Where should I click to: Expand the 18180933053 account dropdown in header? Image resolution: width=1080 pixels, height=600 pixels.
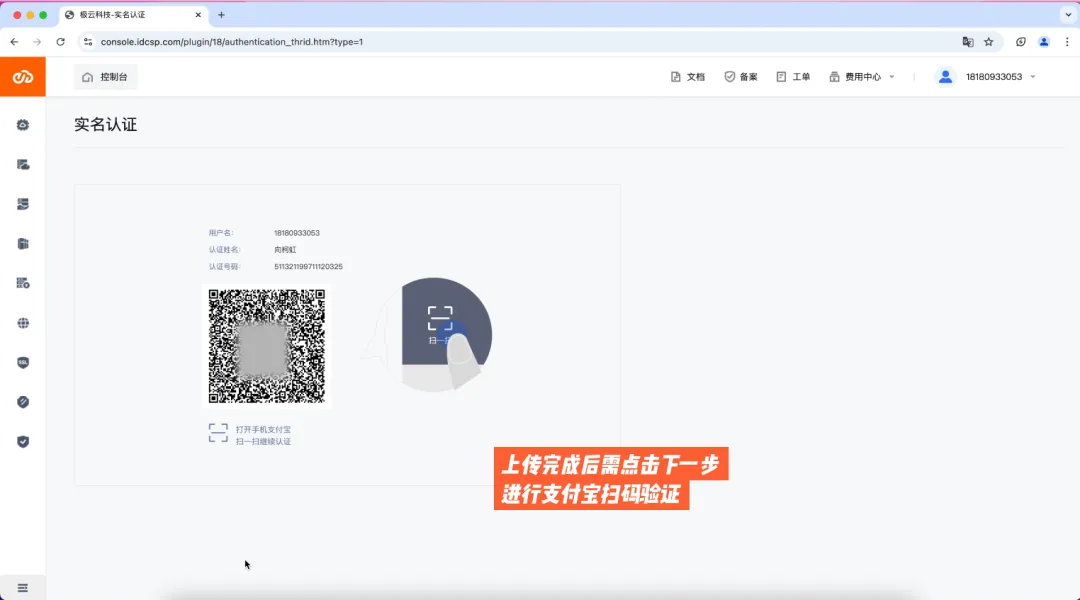click(1000, 77)
